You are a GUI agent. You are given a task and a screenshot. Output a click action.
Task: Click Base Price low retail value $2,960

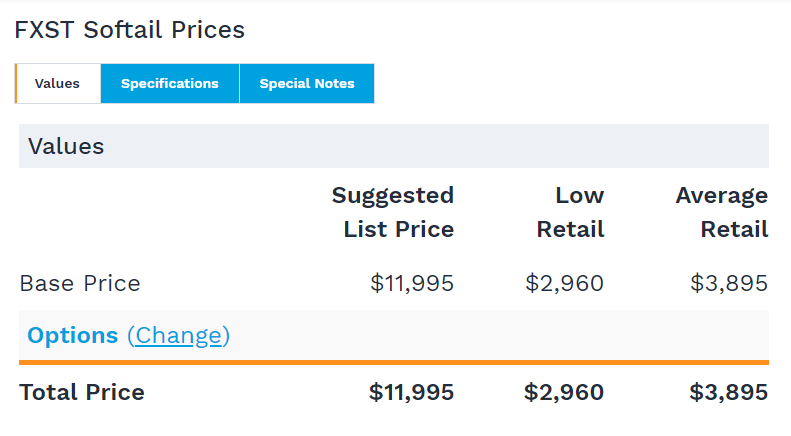pos(564,284)
